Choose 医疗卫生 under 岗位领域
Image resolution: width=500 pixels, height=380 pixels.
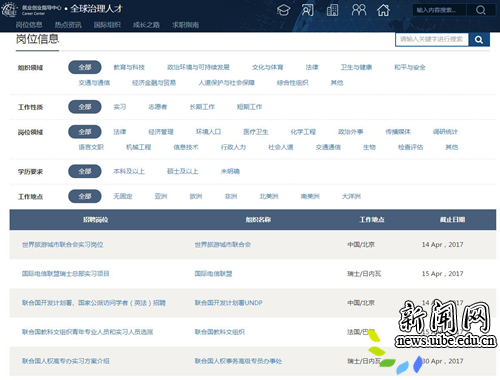pos(256,132)
